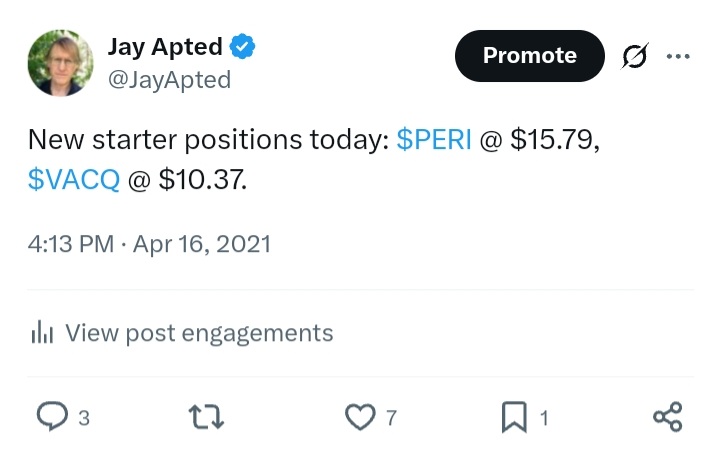Viewport: 720px width, 454px height.
Task: Open the three-dot more options menu
Action: click(x=678, y=56)
